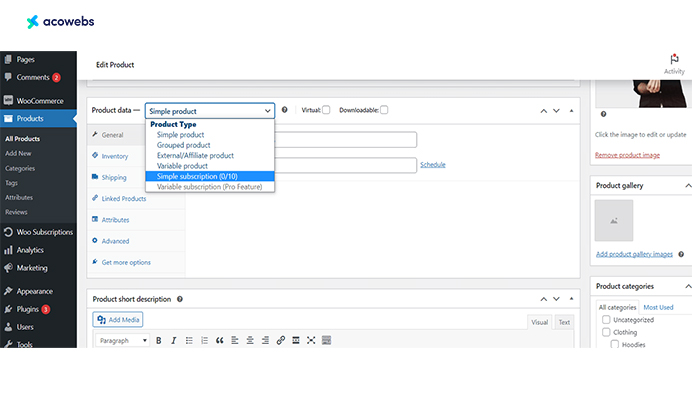Open Get more options tab
Viewport: 692px width, 399px height.
coord(126,262)
